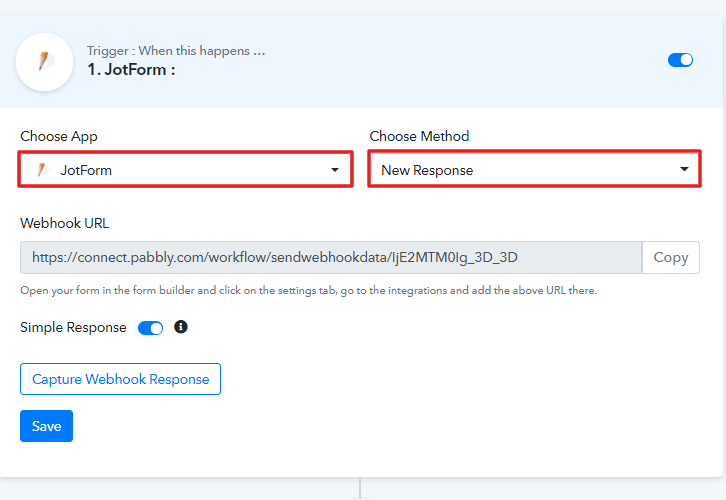Click the JotFlow trigger app logo circle
The width and height of the screenshot is (726, 500).
click(44, 62)
